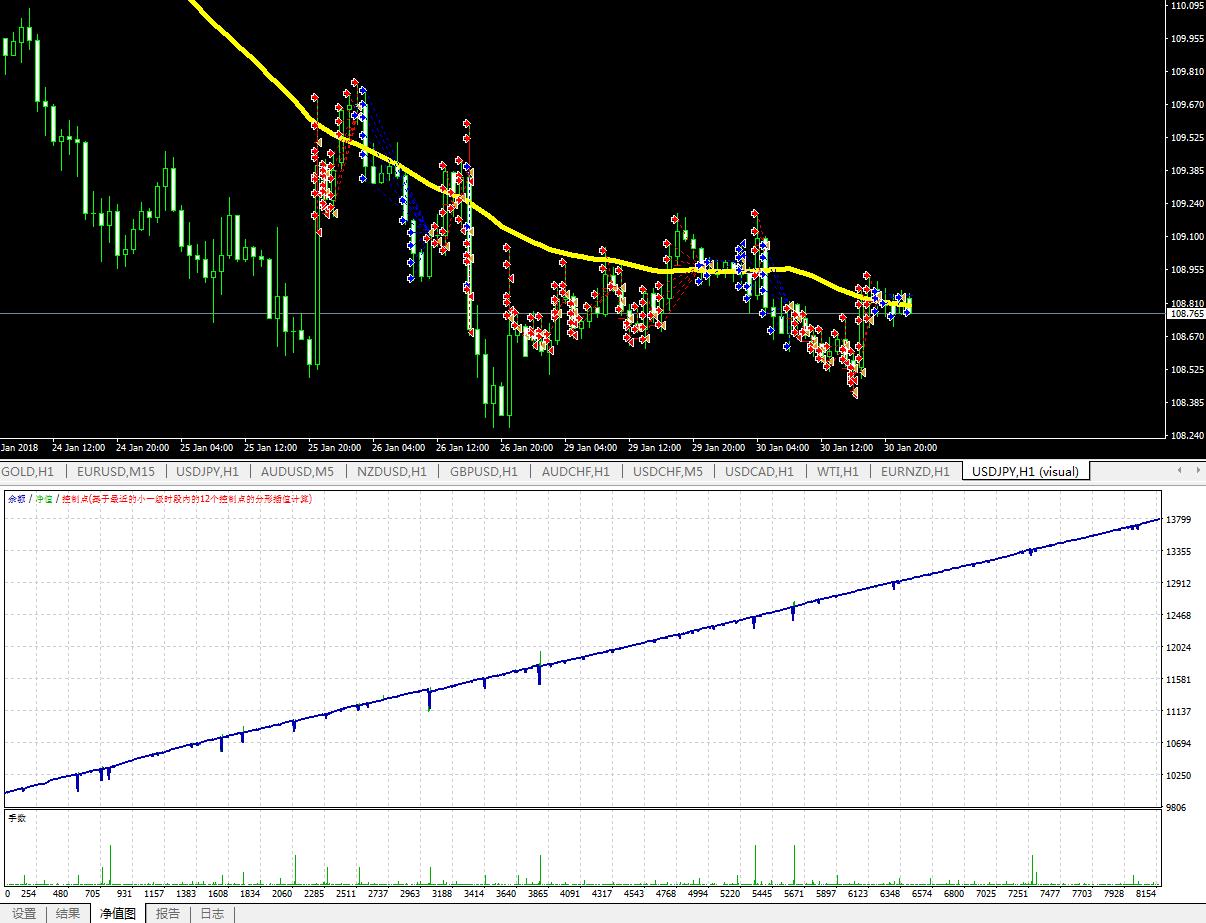
Task: Switch to the 结果 tester tab
Action: [68, 913]
